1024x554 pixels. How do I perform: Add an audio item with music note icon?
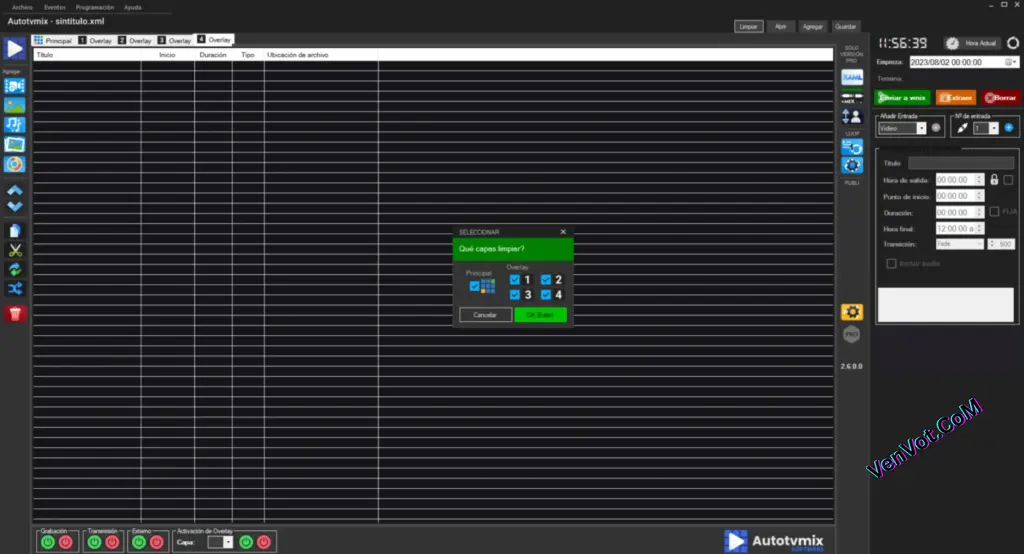coord(14,125)
